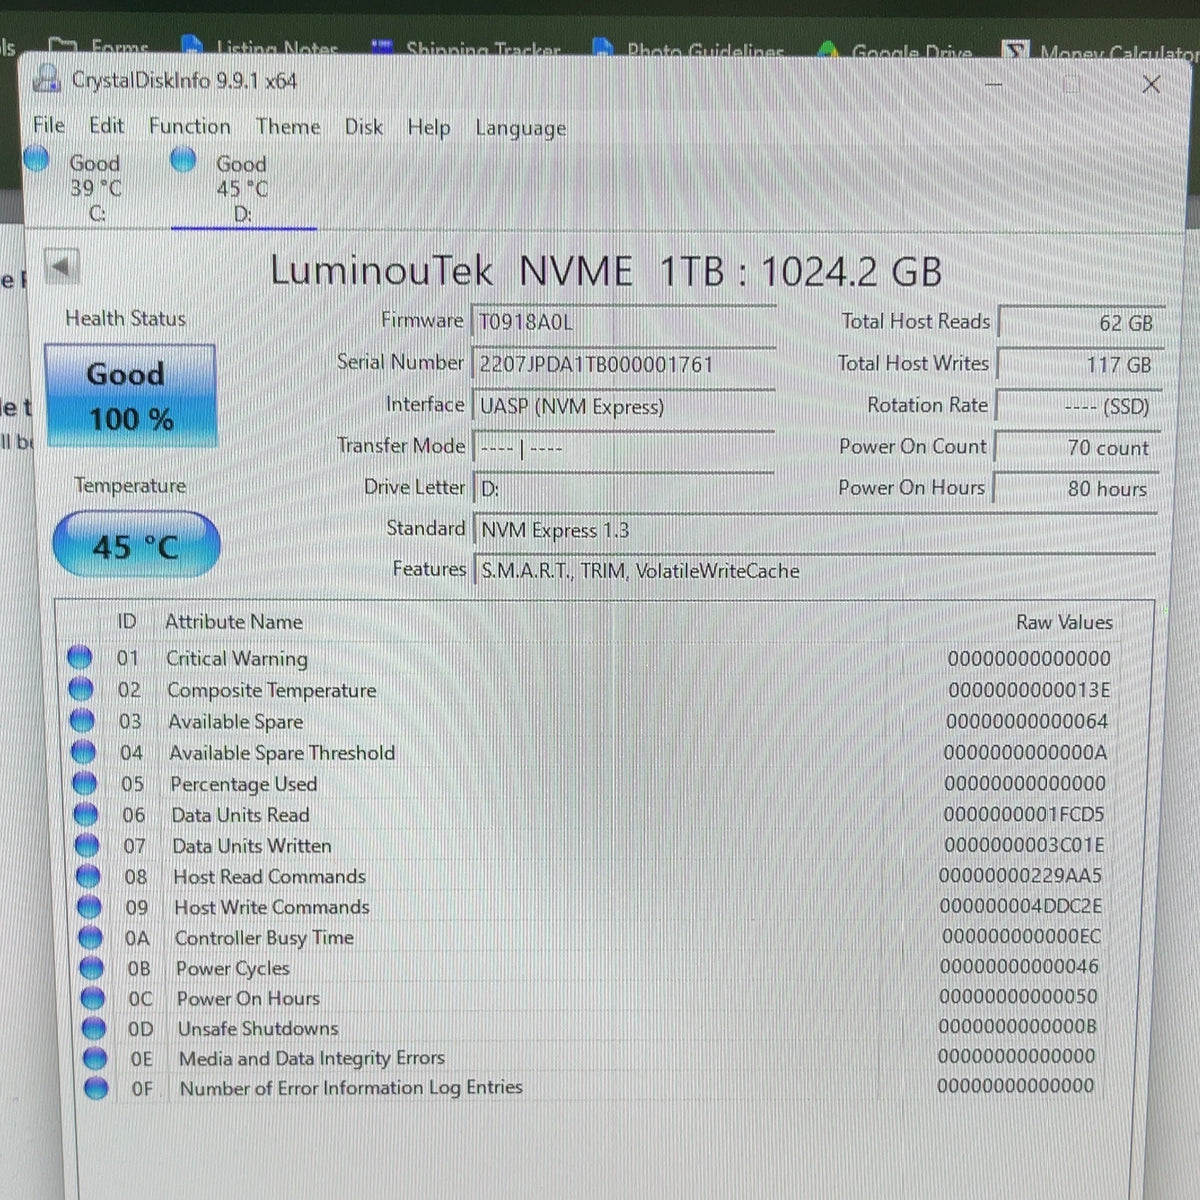
Task: Select the Controller Busy Time attribute name
Action: pos(264,938)
